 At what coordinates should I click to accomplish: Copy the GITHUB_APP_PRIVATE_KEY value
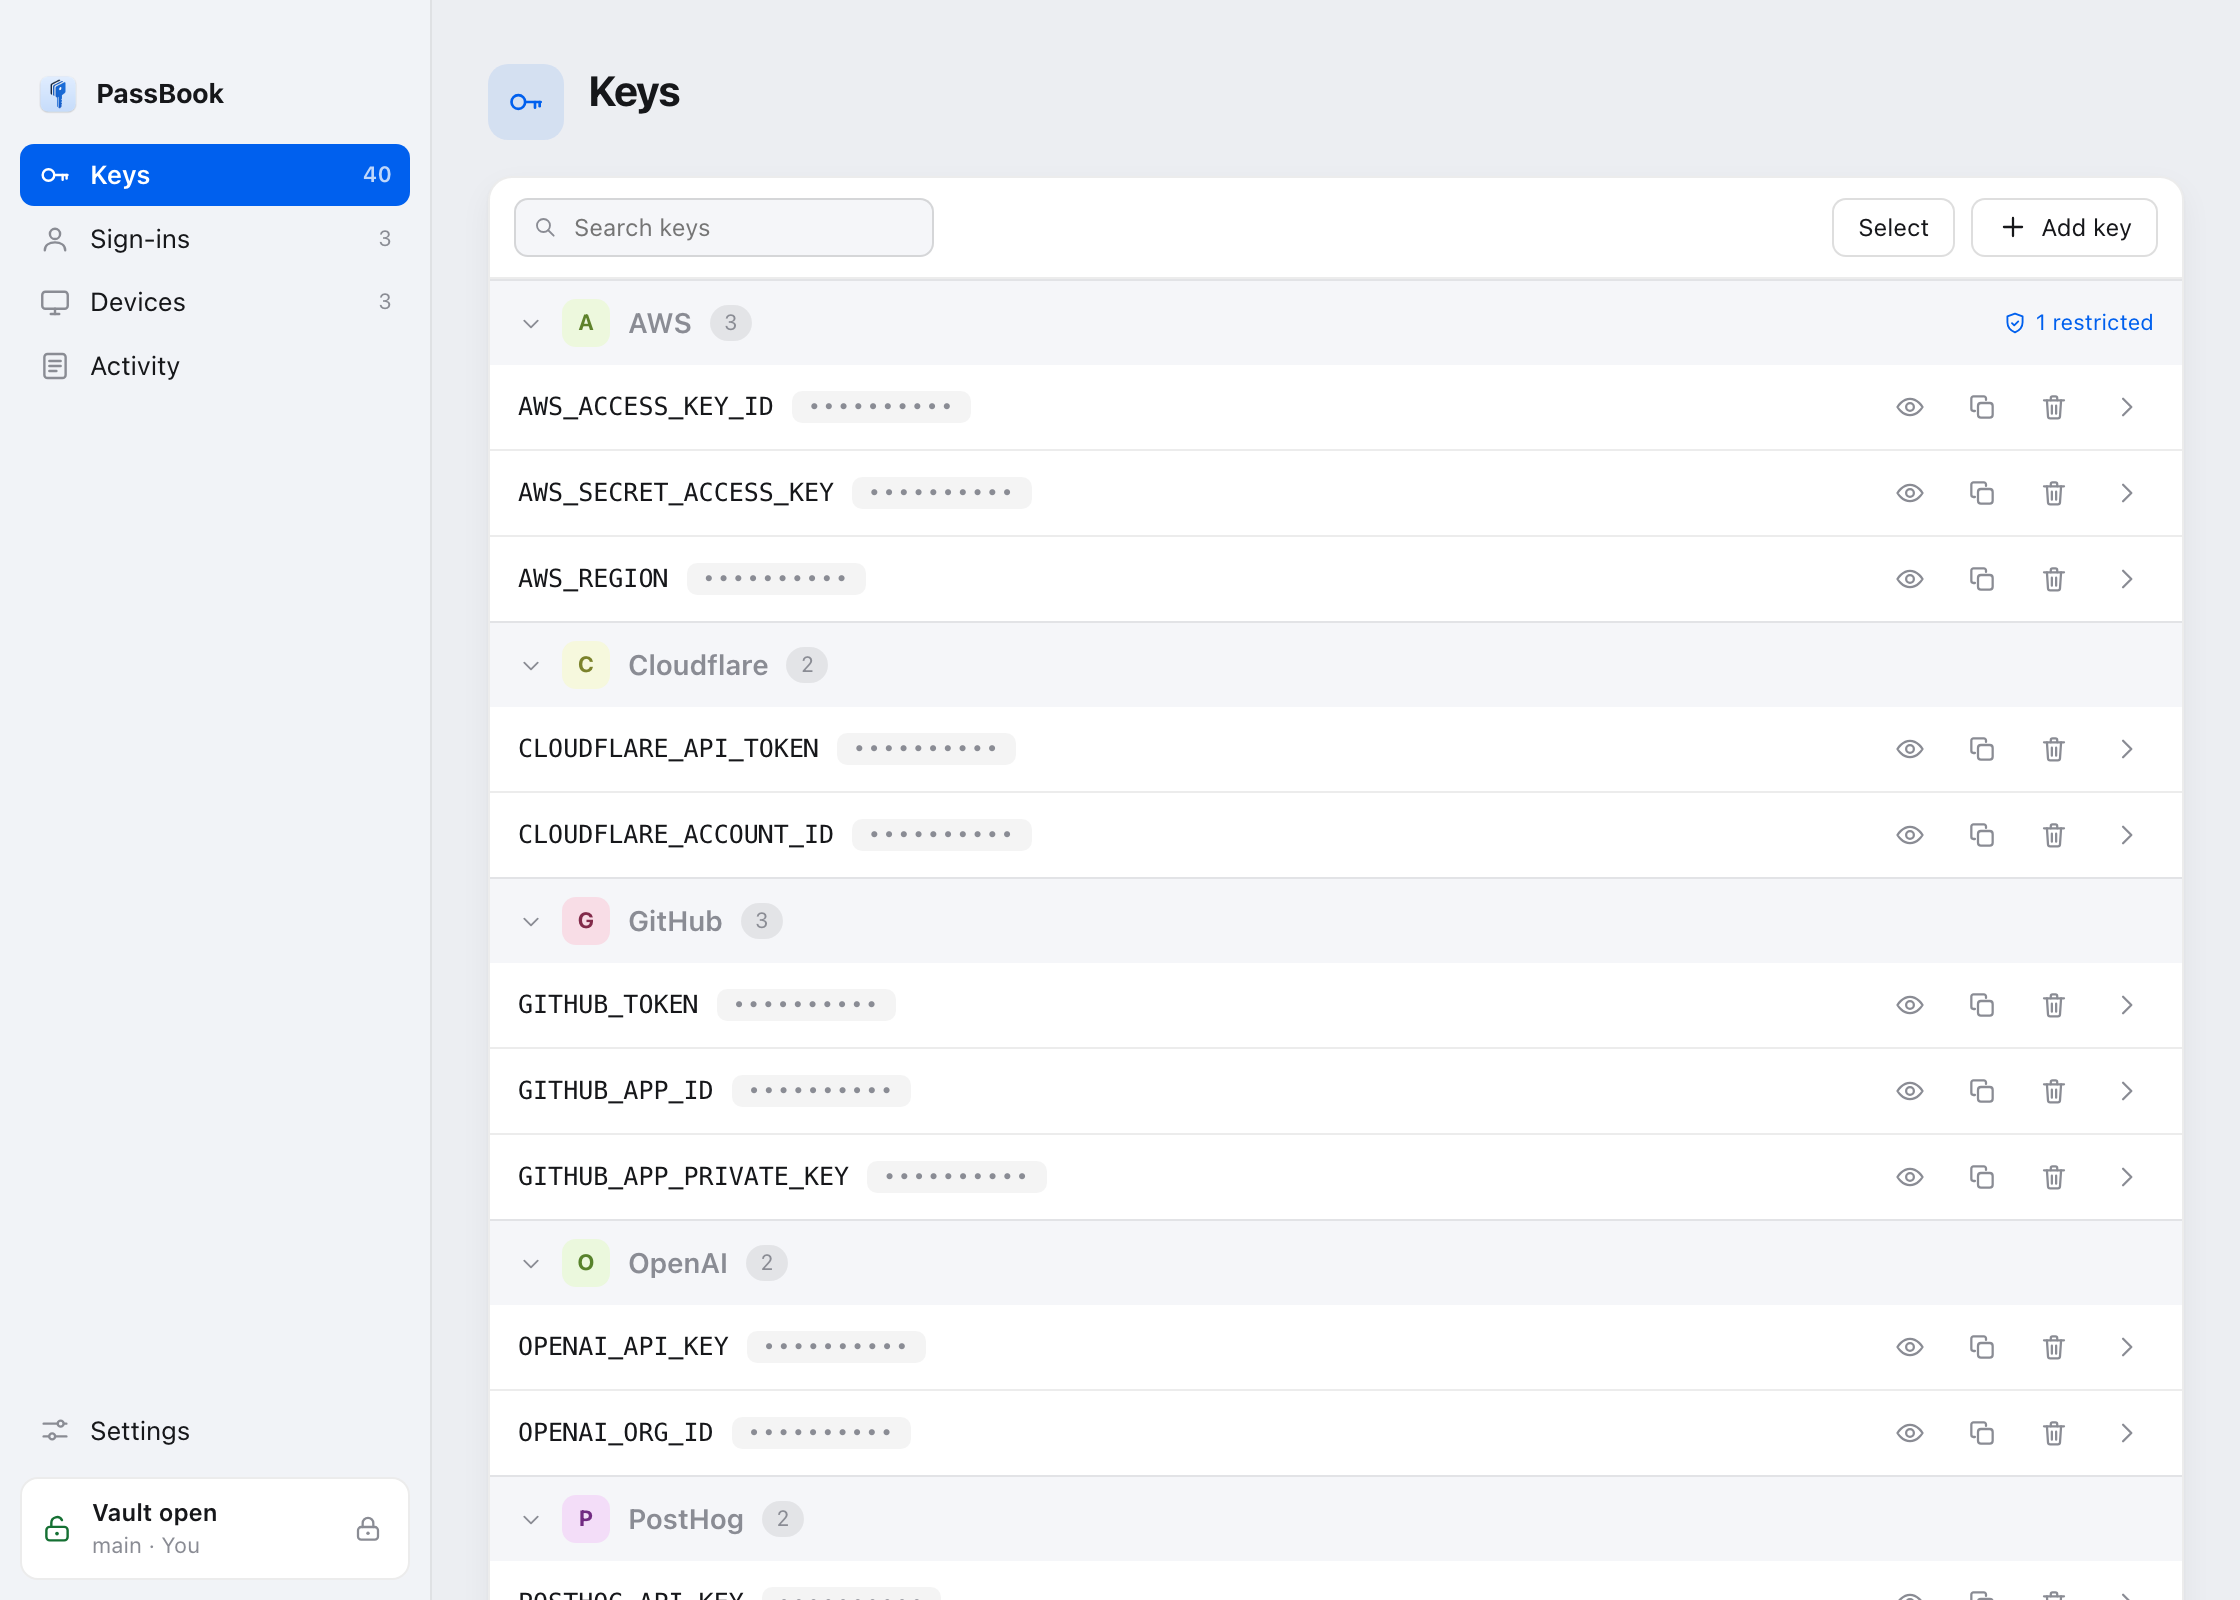tap(1981, 1177)
